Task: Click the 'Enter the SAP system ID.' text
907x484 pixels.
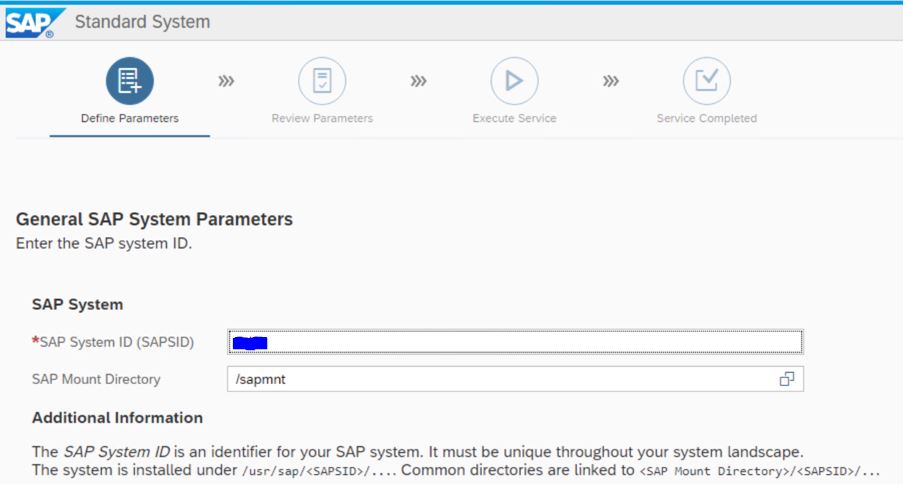Action: [x=104, y=243]
